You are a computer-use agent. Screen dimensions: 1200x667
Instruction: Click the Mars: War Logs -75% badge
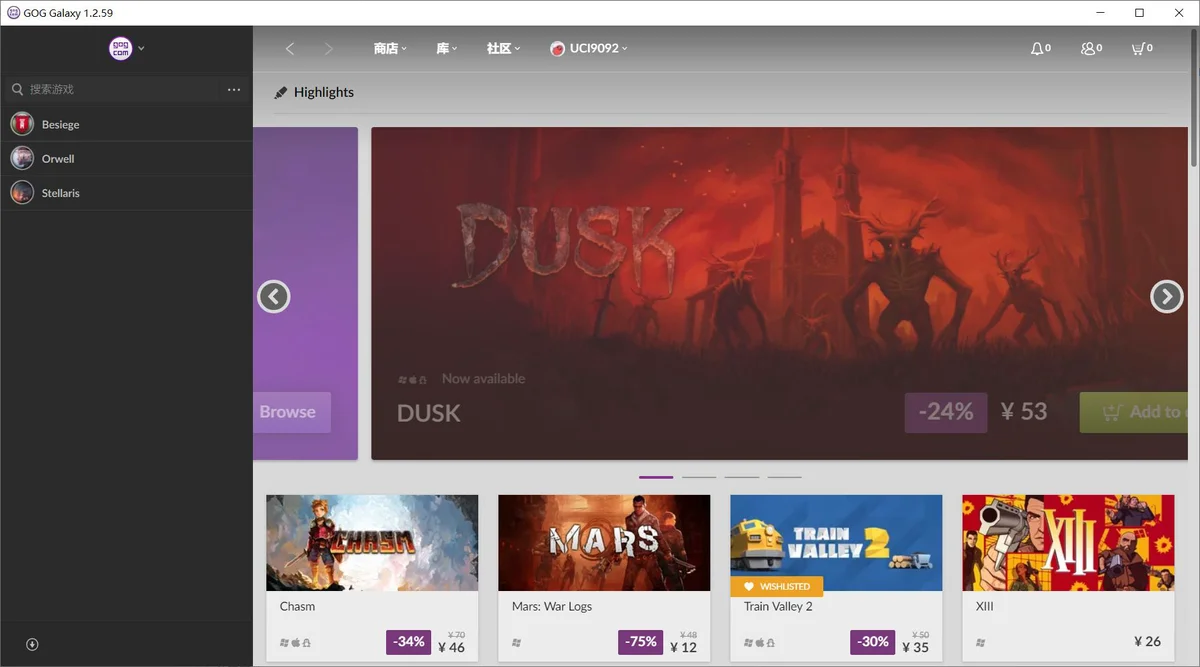tap(641, 642)
